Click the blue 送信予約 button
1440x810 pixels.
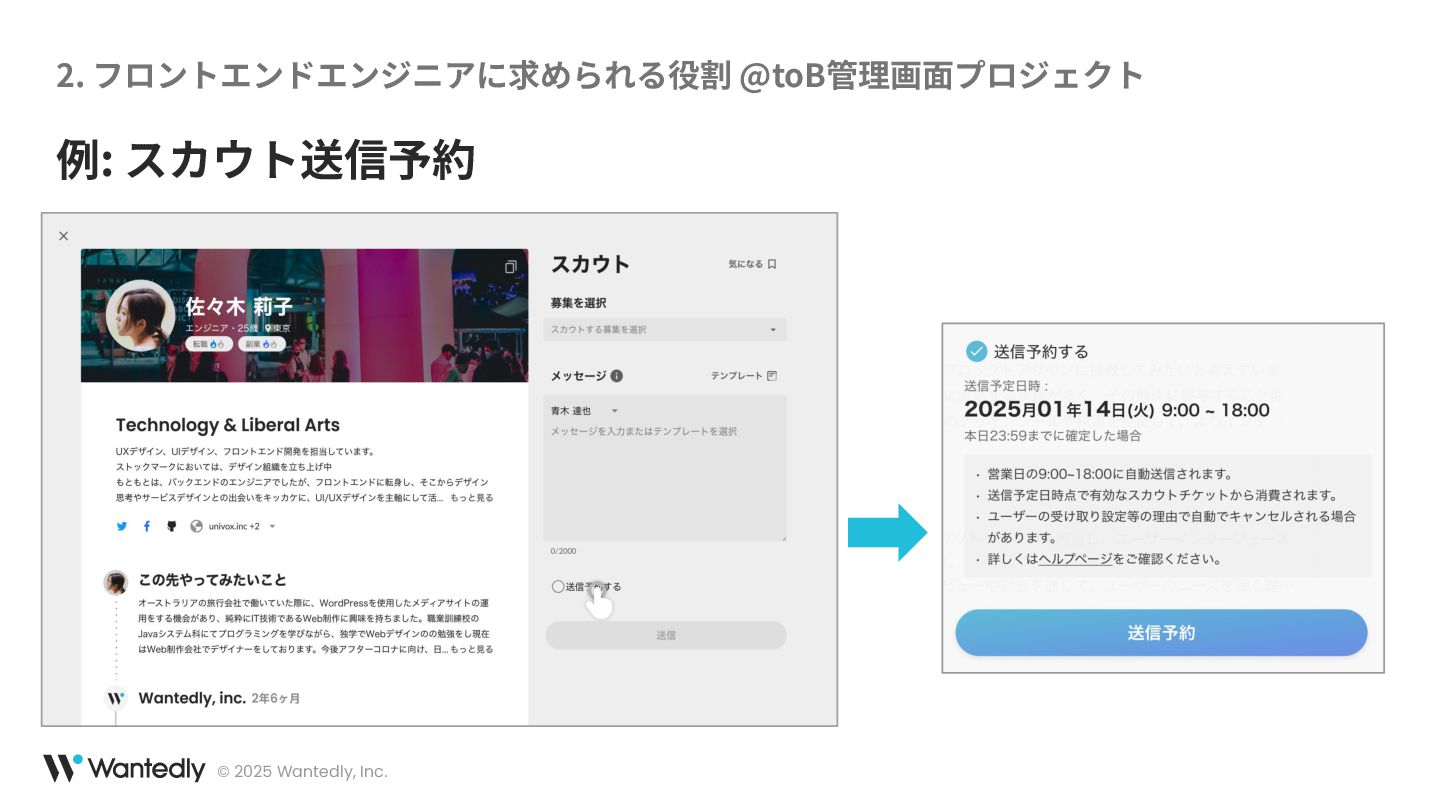point(1161,633)
